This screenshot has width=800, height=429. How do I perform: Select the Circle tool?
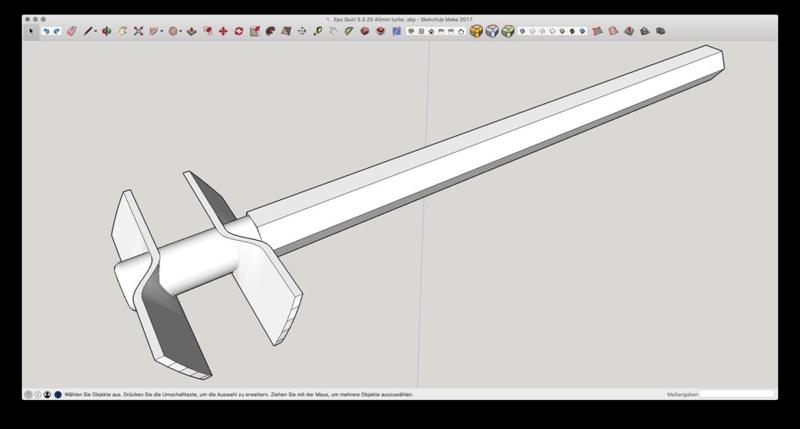(173, 31)
